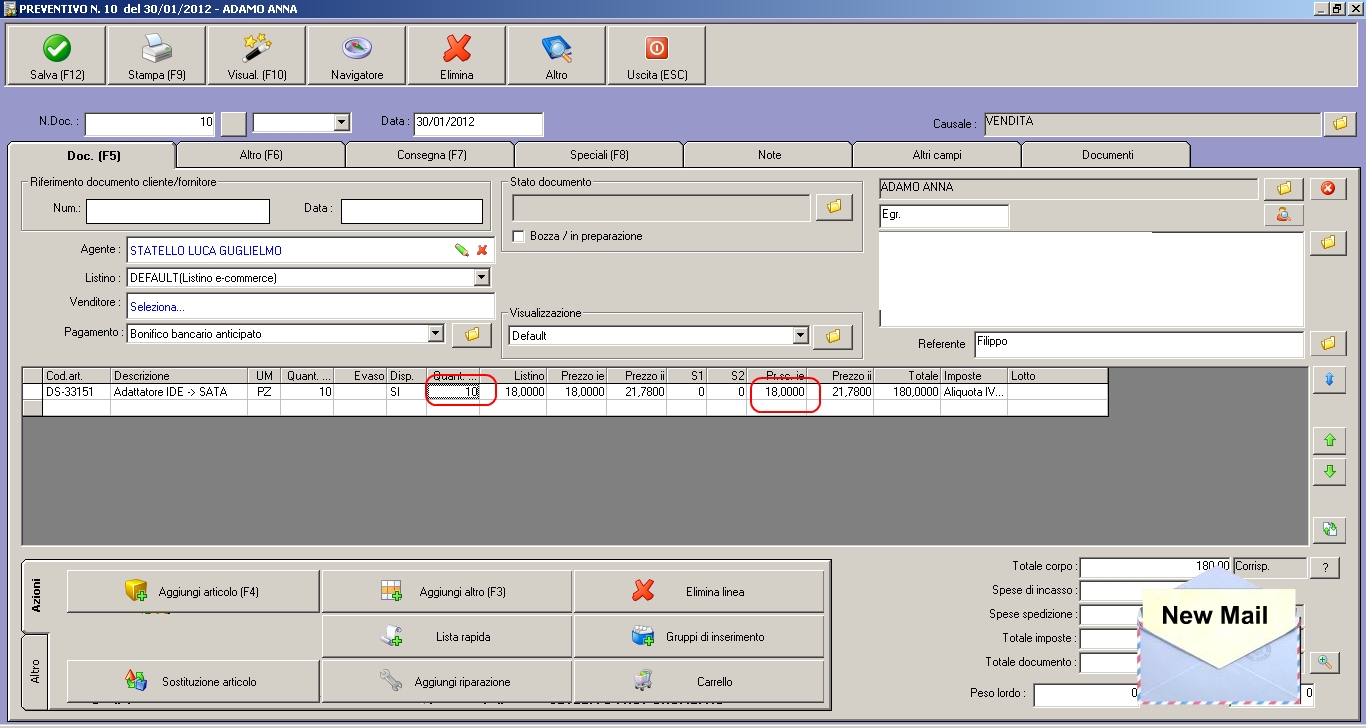1366x728 pixels.
Task: Select the DS-33151 article code cell
Action: 77,392
